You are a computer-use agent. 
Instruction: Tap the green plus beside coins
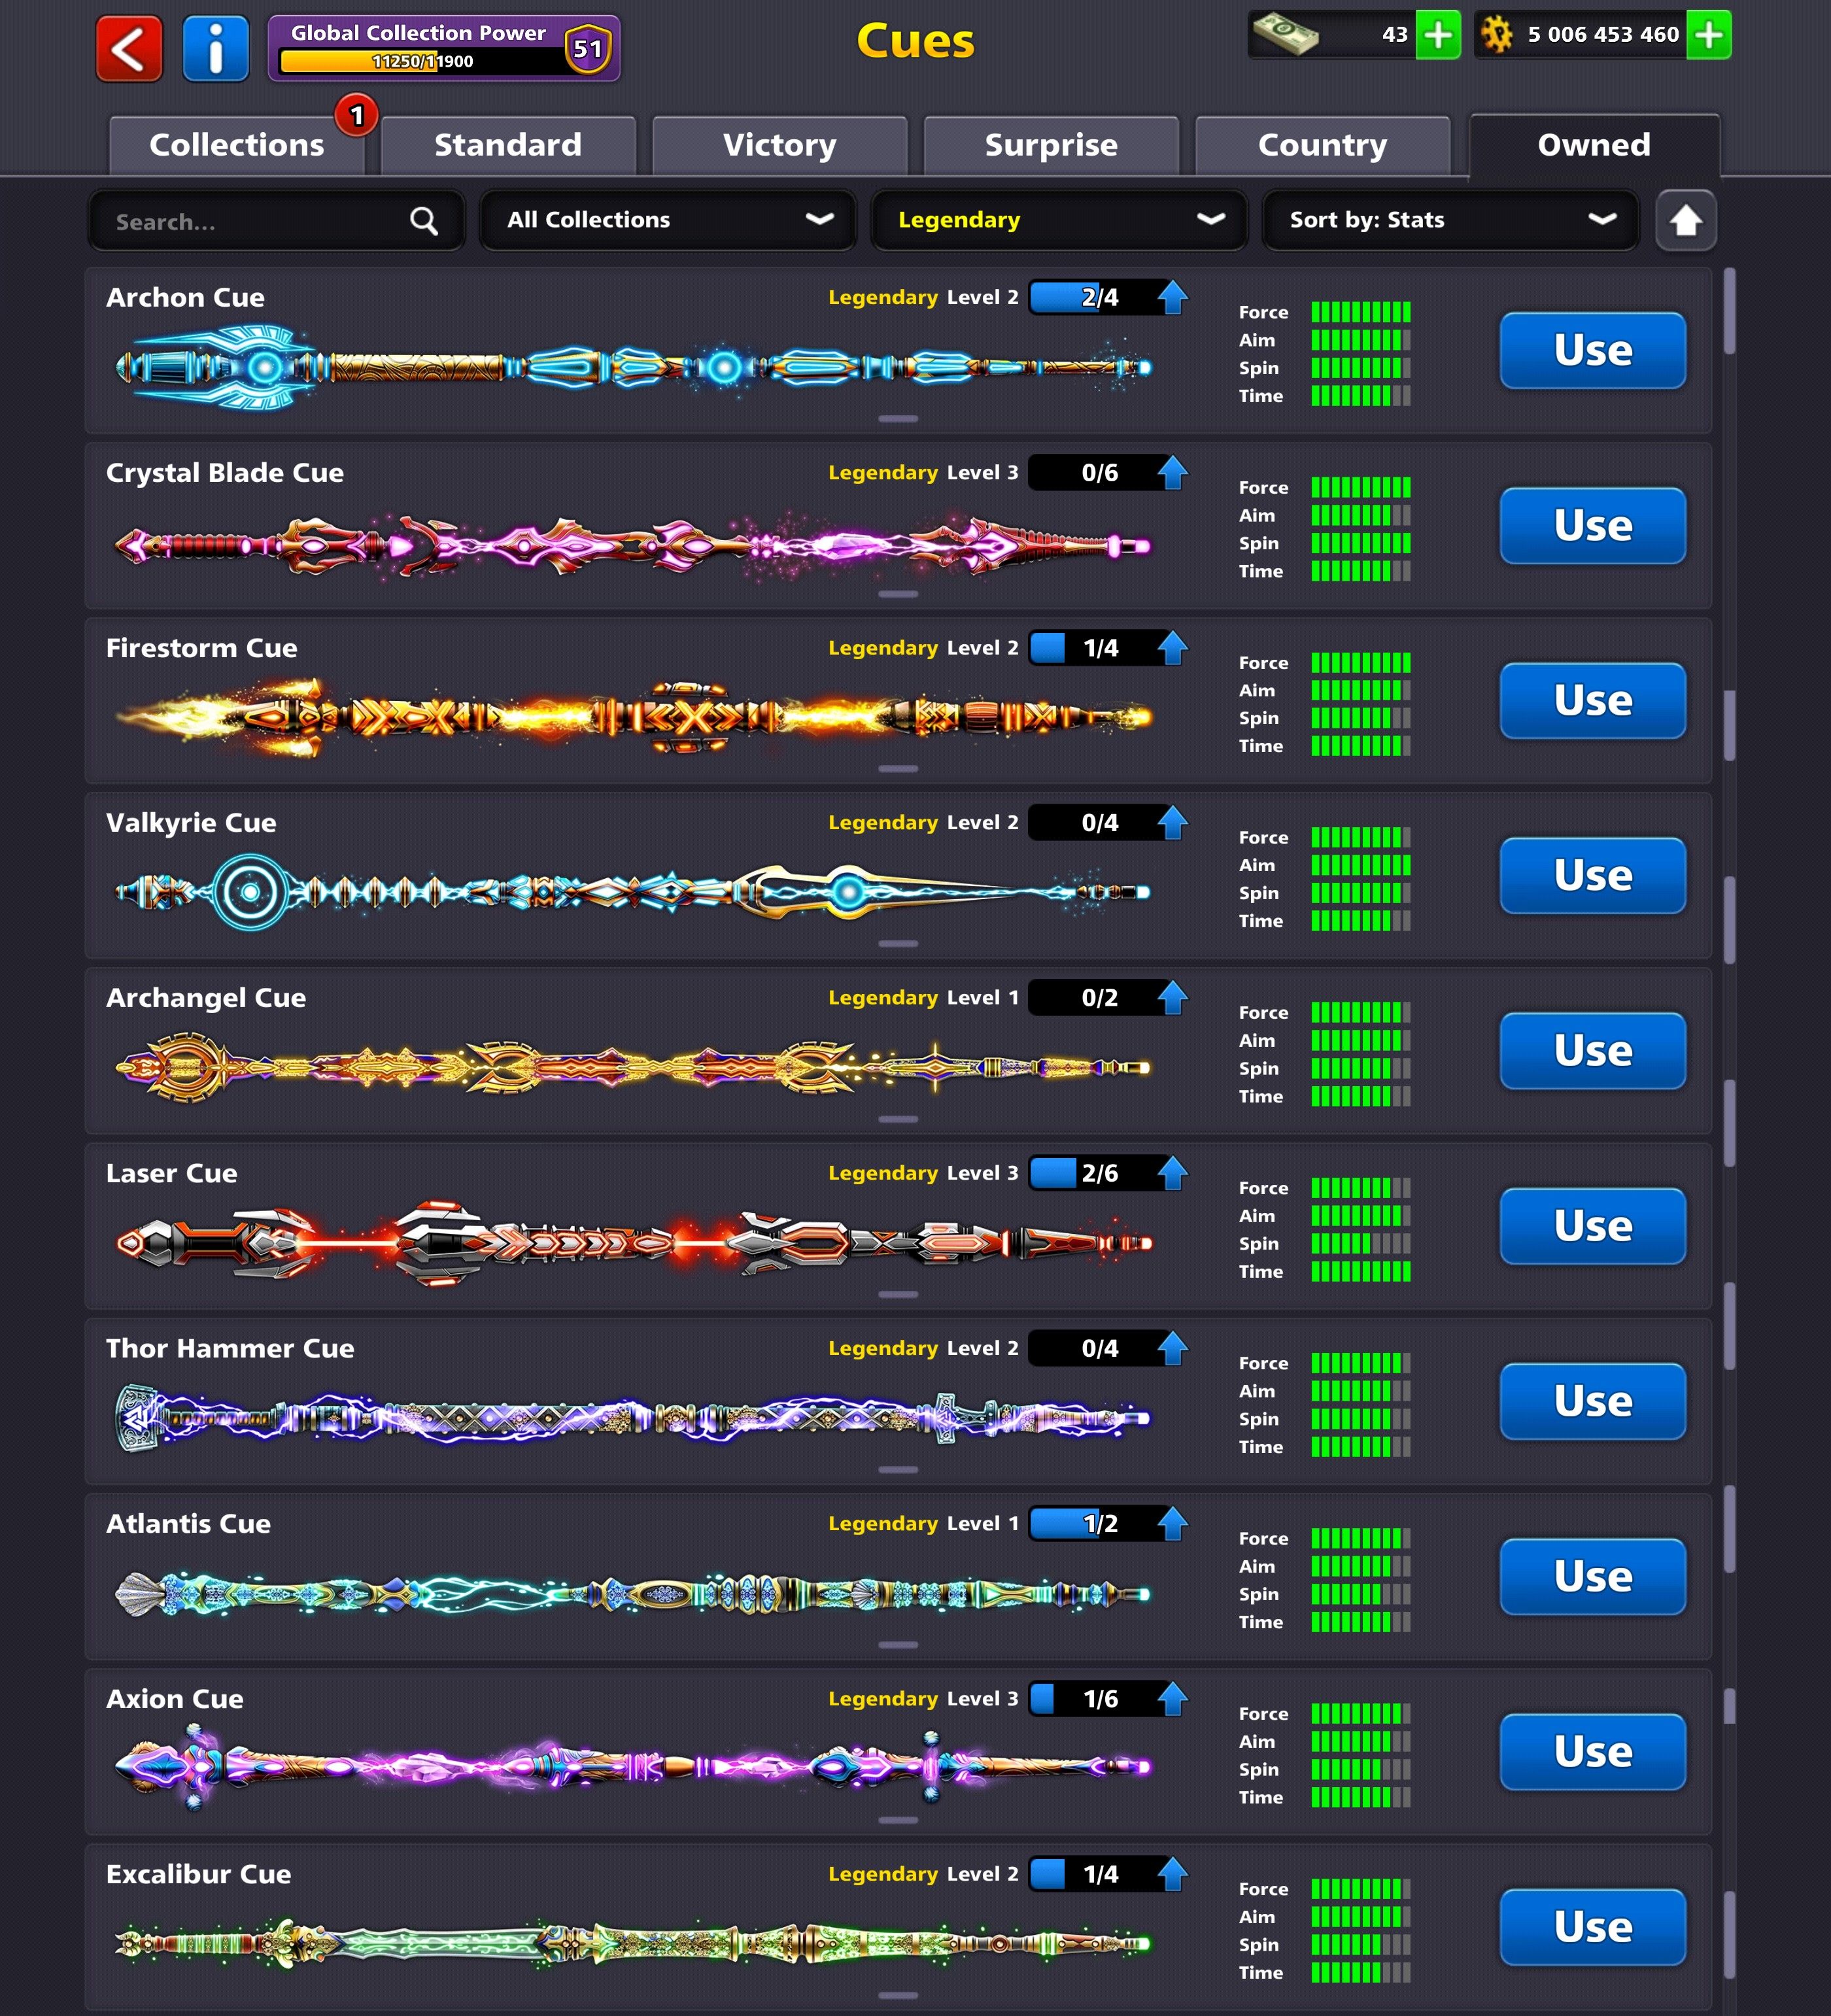coord(1709,35)
